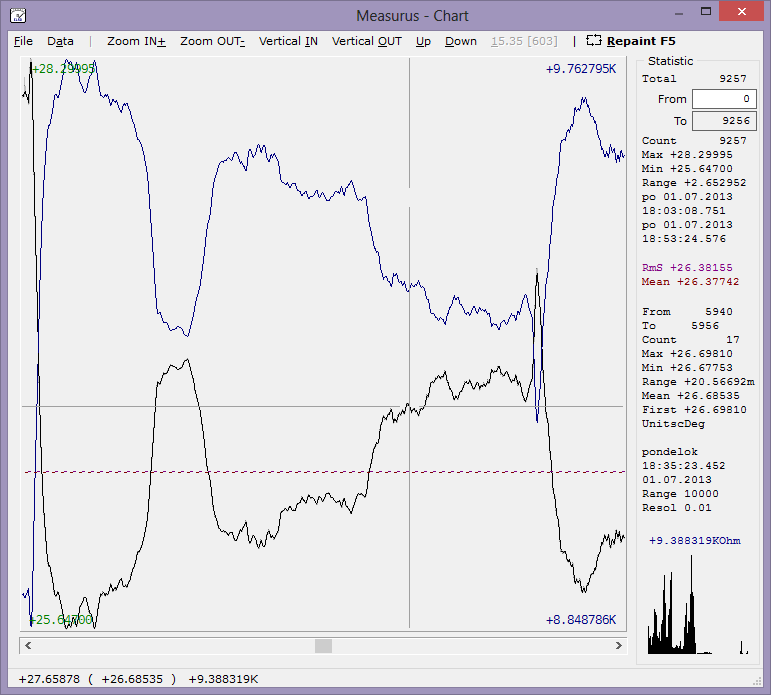Click Zoom IN+ in the menu bar
Screen dimensions: 771x695
point(136,41)
